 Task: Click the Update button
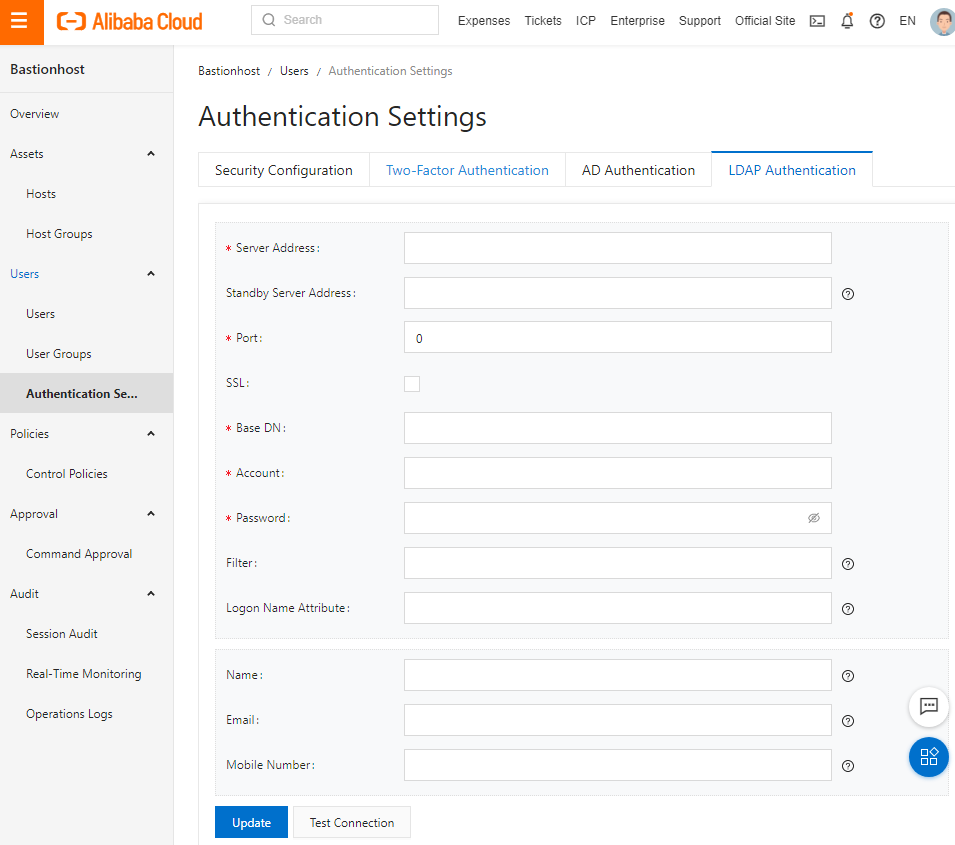coord(251,822)
